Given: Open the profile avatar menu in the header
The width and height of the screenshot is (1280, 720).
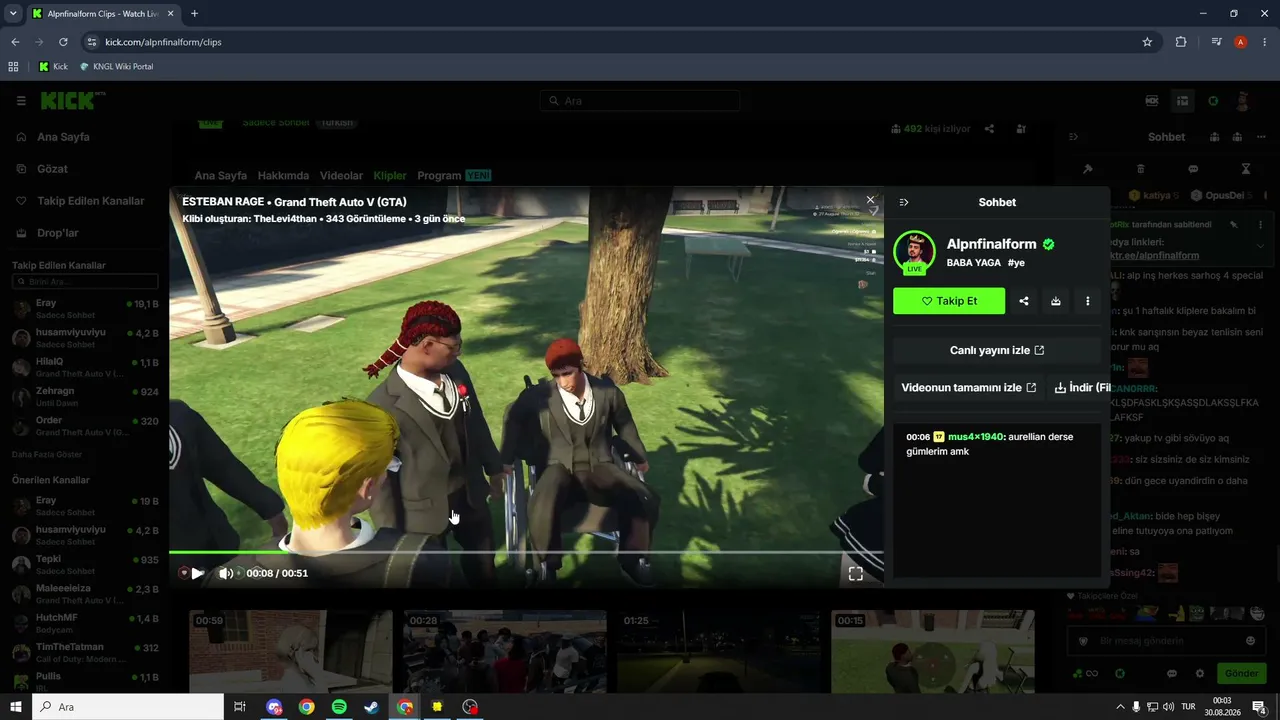Looking at the screenshot, I should (1243, 101).
